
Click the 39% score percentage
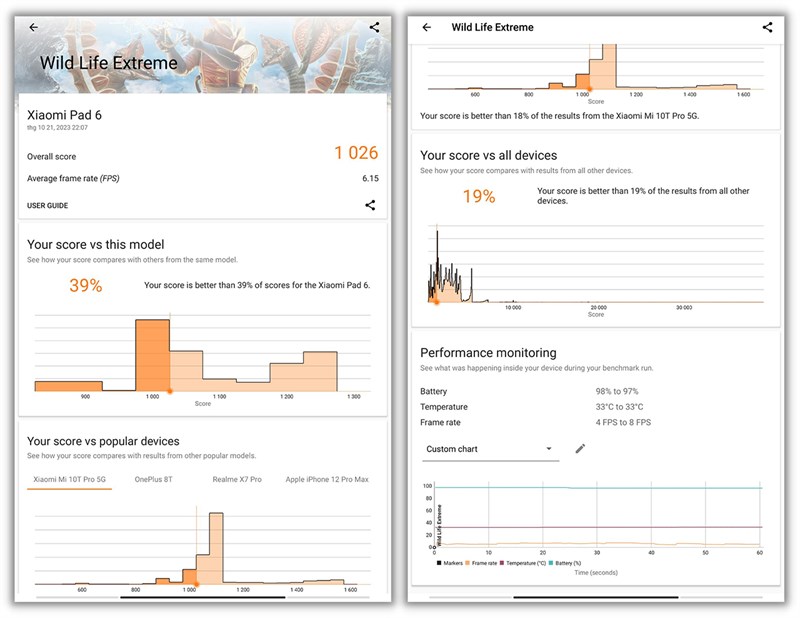pyautogui.click(x=86, y=285)
